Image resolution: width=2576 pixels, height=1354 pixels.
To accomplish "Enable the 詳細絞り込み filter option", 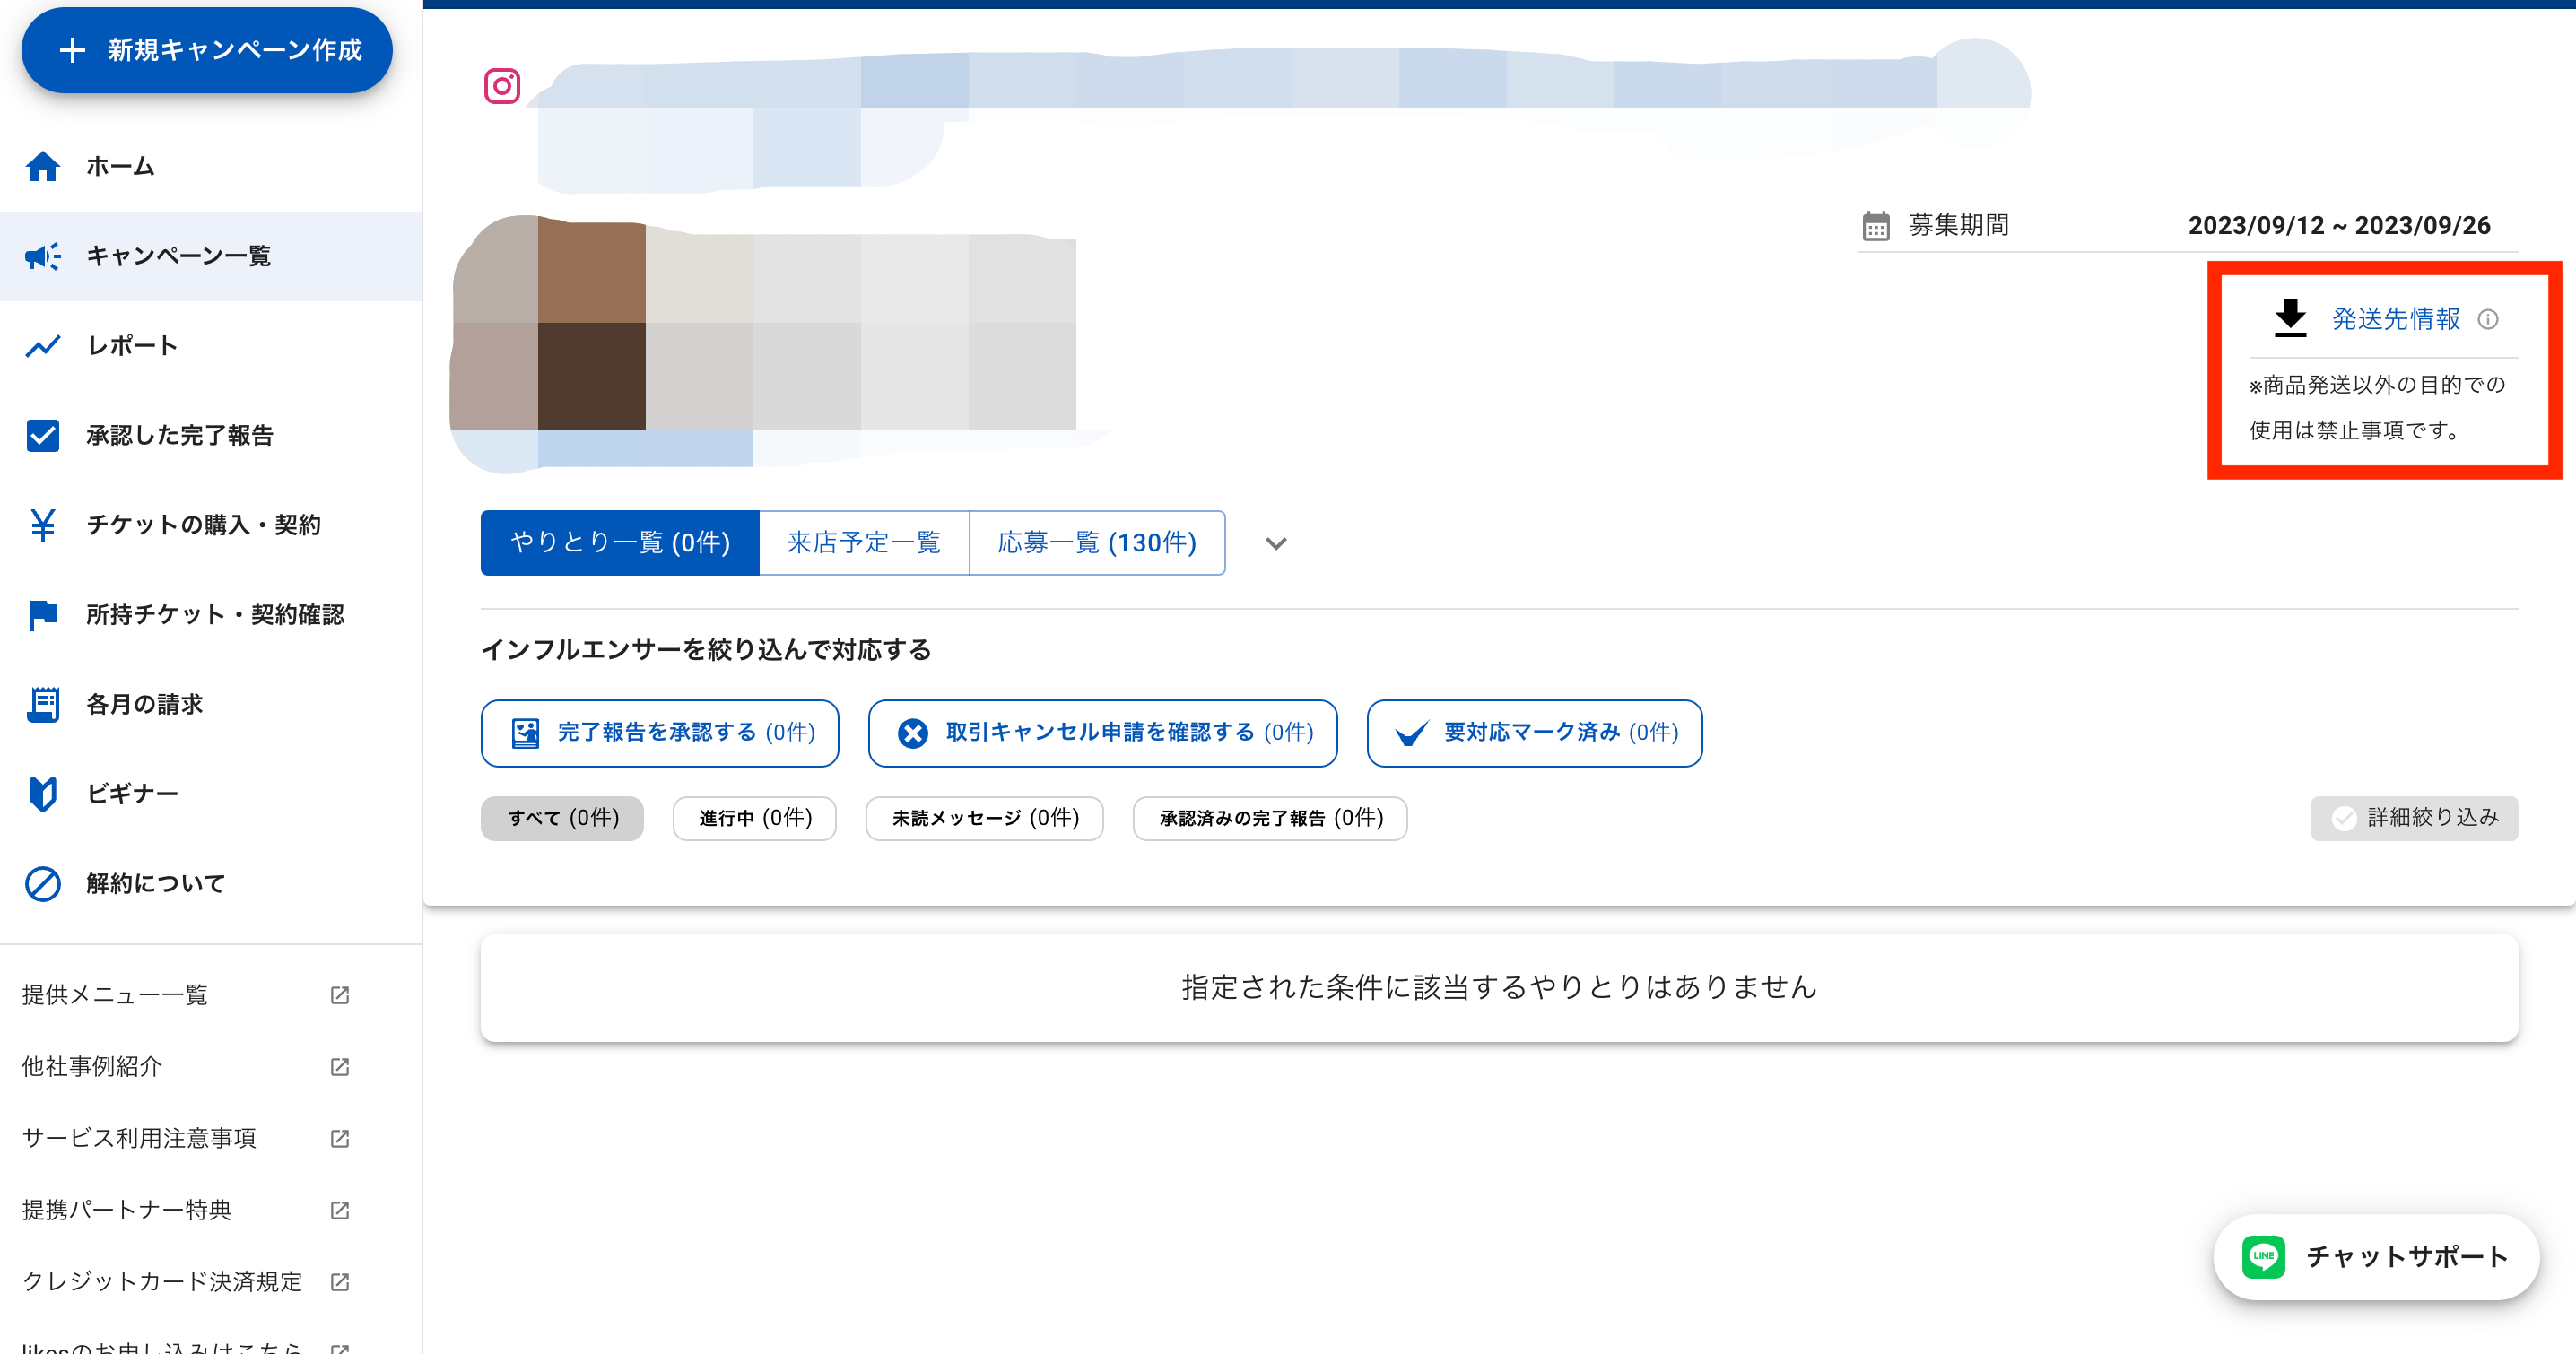I will pyautogui.click(x=2413, y=818).
